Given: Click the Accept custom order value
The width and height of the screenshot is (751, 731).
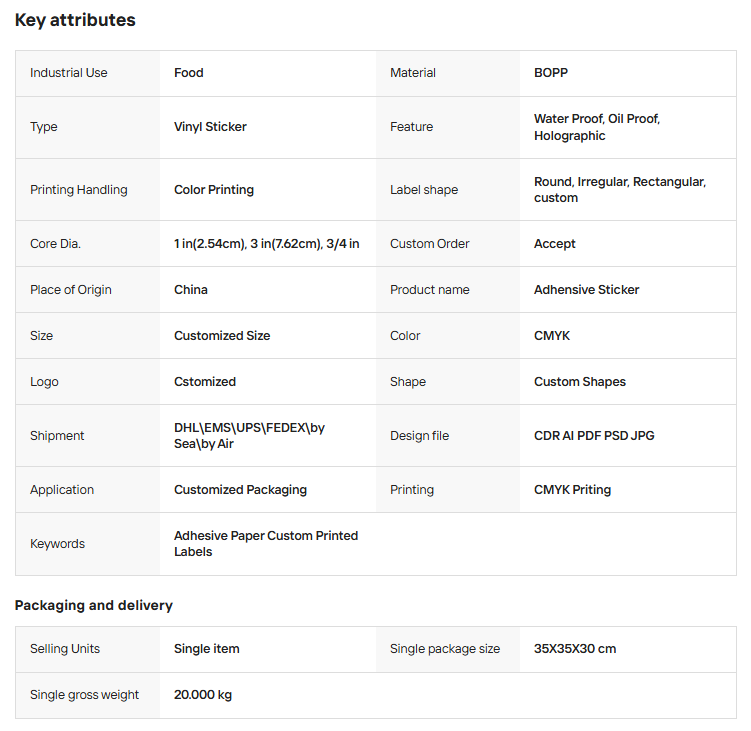Looking at the screenshot, I should click(x=554, y=244).
